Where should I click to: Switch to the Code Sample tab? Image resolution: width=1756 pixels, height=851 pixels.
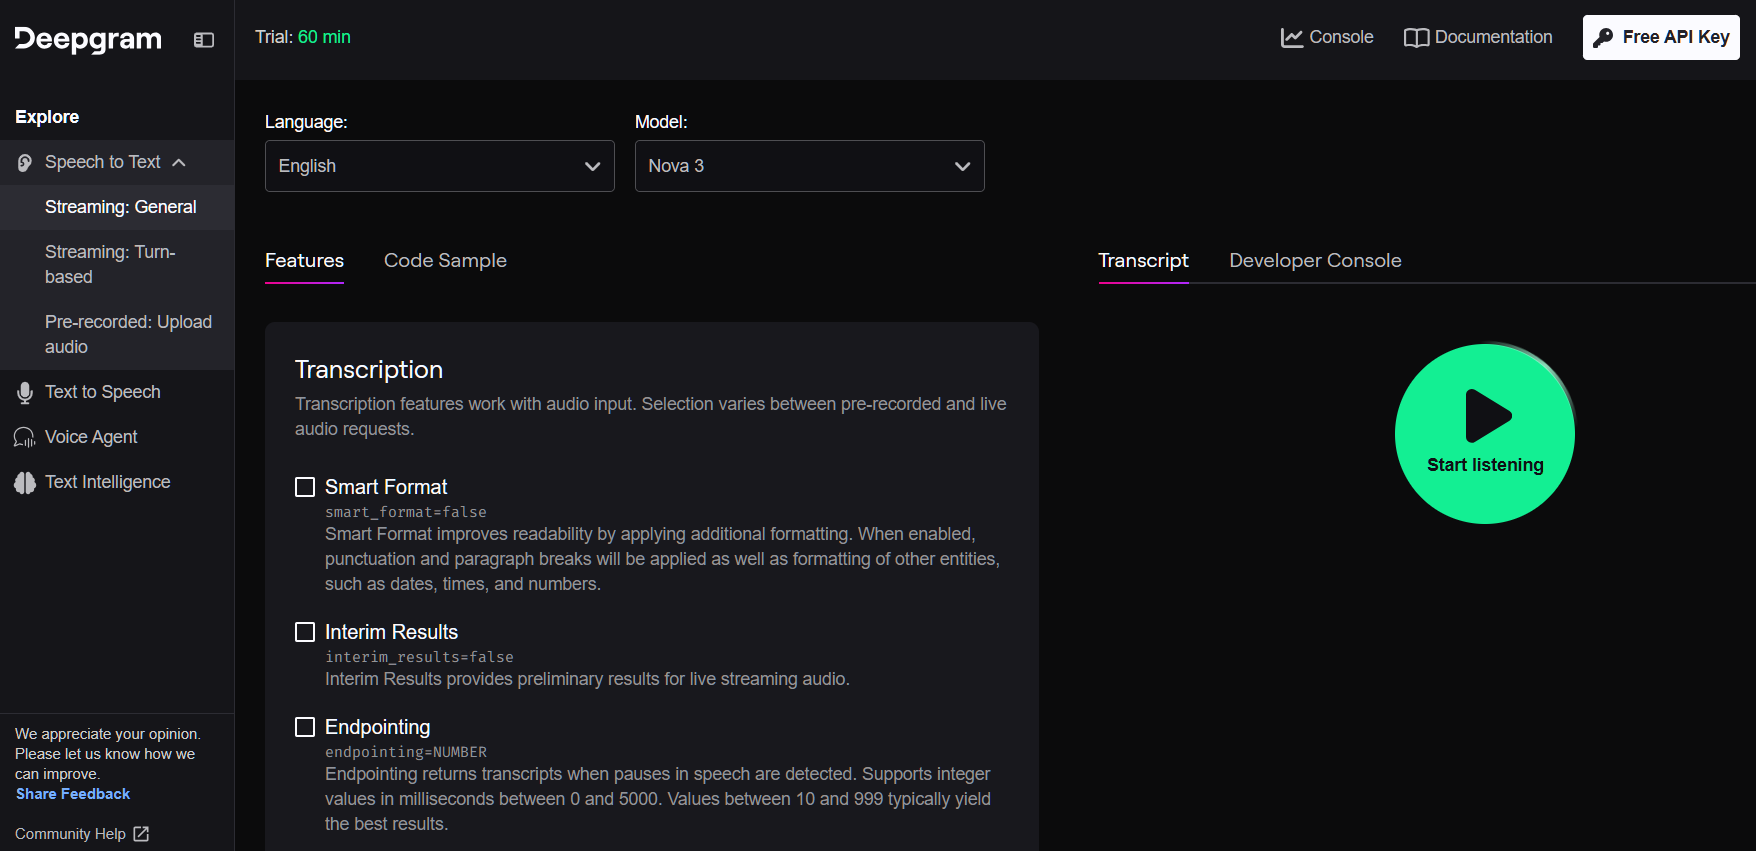(x=445, y=261)
